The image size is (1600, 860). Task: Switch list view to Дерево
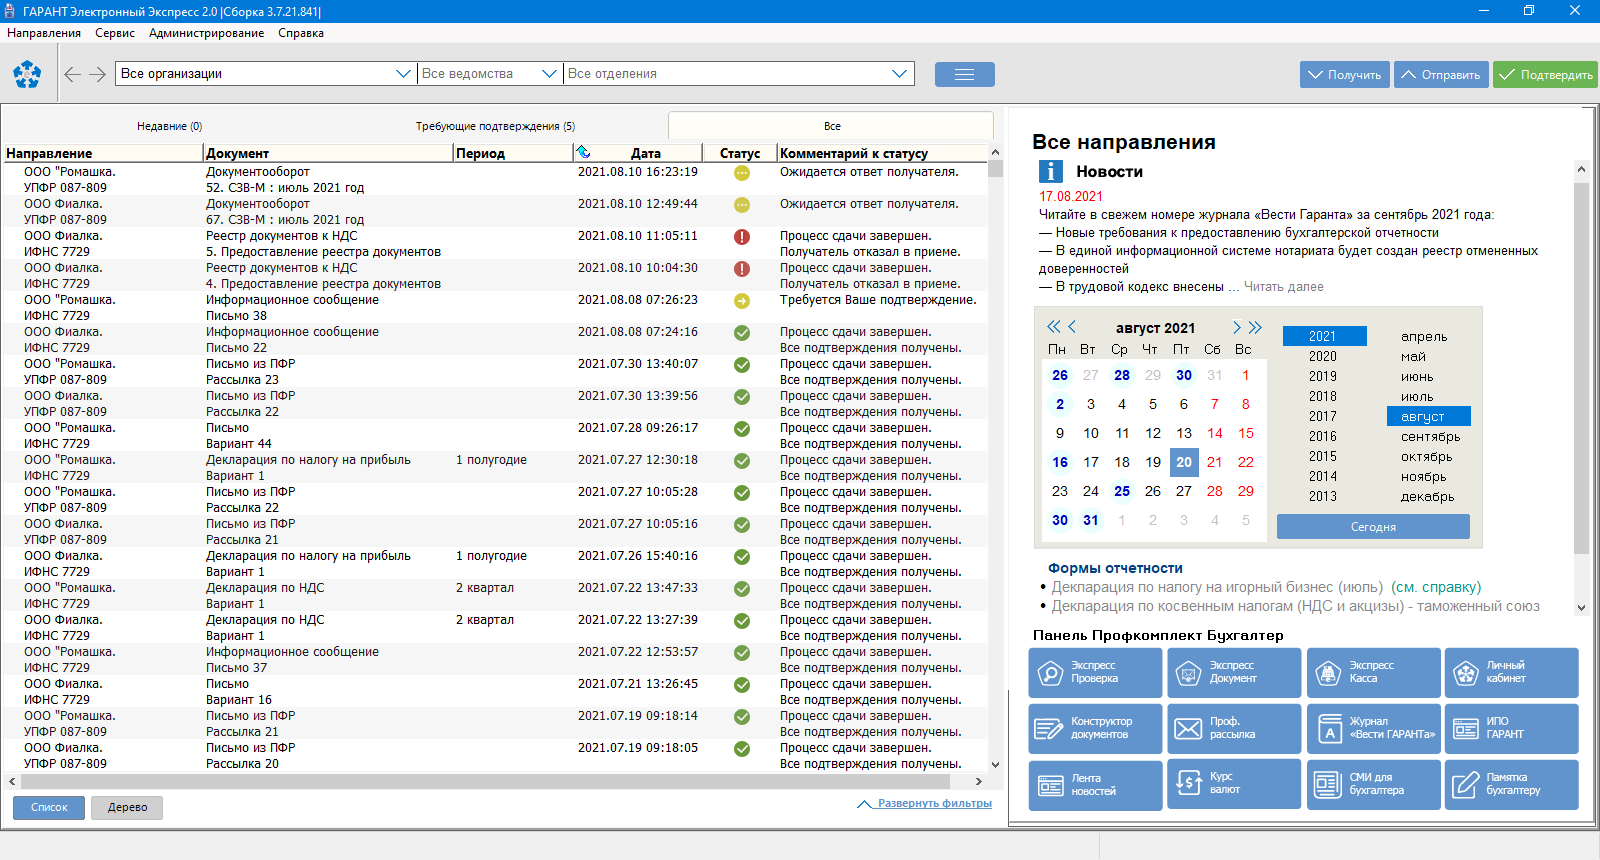tap(127, 807)
